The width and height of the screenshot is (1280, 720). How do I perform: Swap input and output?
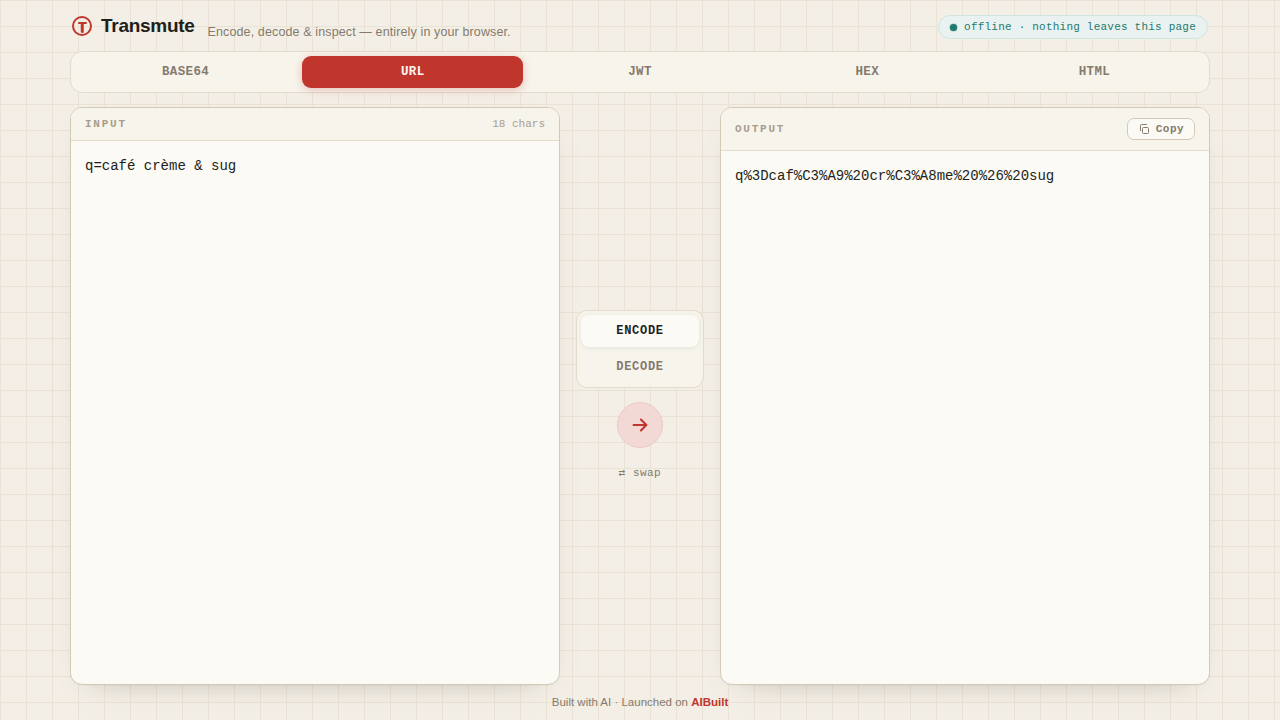pos(640,473)
